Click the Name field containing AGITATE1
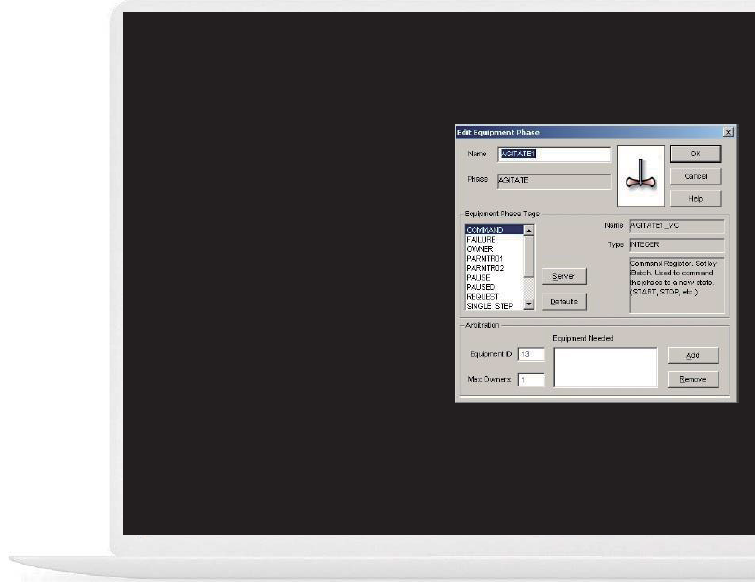This screenshot has width=755, height=582. [553, 155]
